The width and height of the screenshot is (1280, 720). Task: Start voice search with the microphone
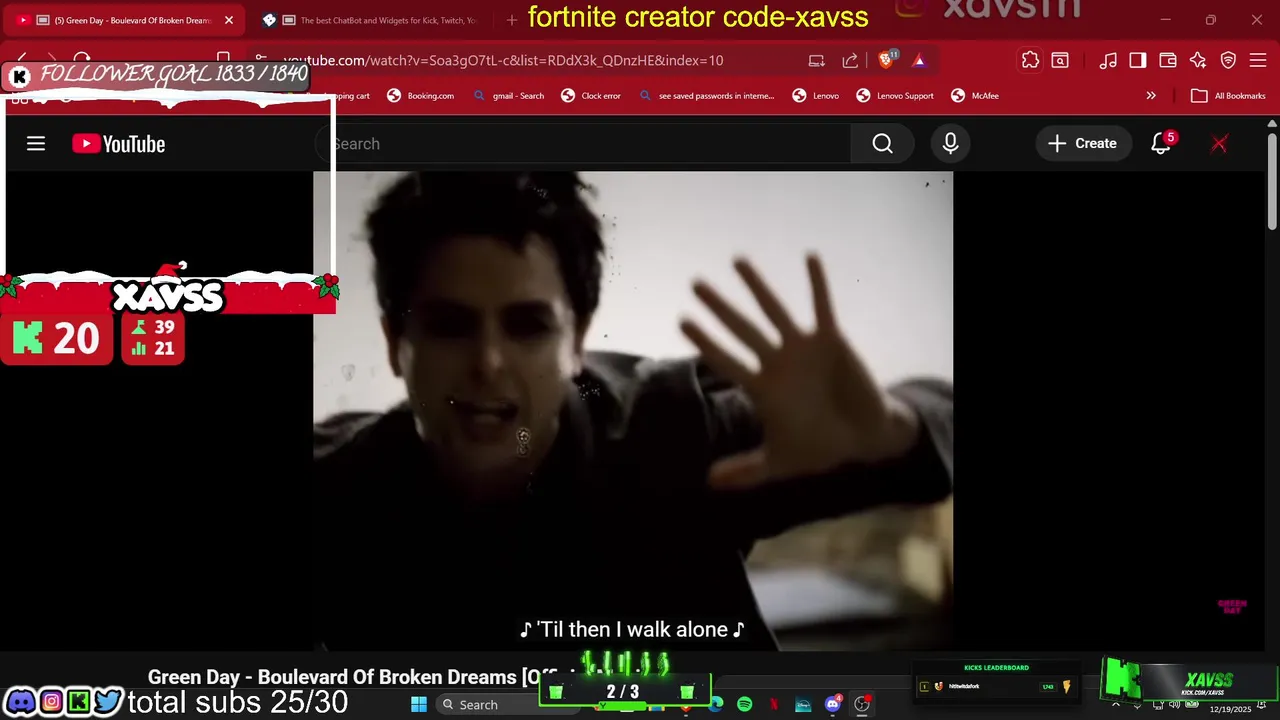point(950,144)
